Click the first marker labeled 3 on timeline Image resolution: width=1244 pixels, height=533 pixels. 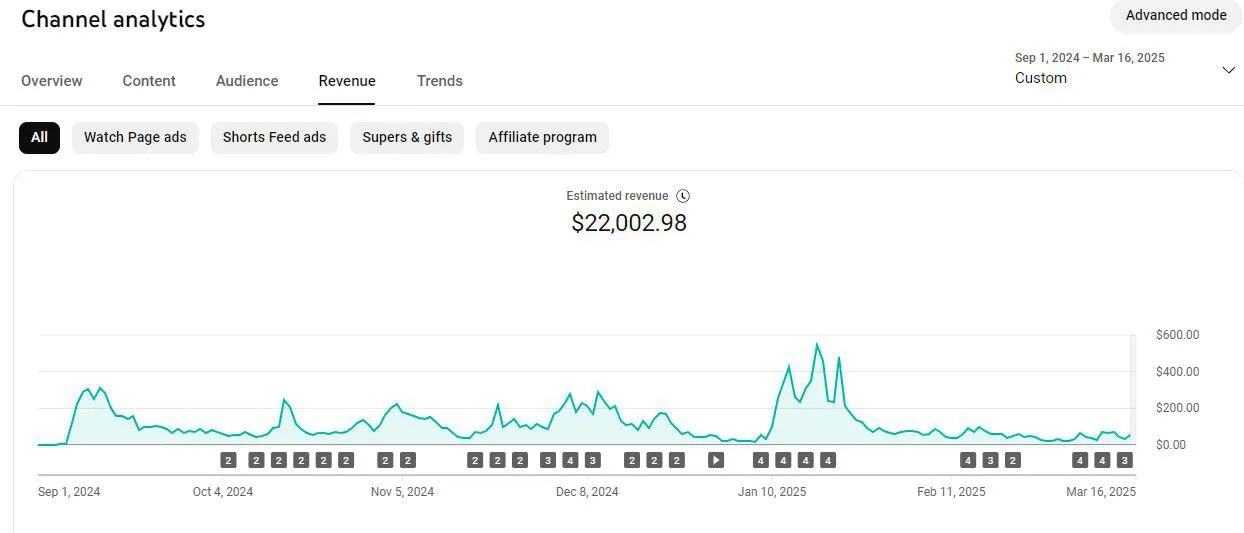coord(547,460)
